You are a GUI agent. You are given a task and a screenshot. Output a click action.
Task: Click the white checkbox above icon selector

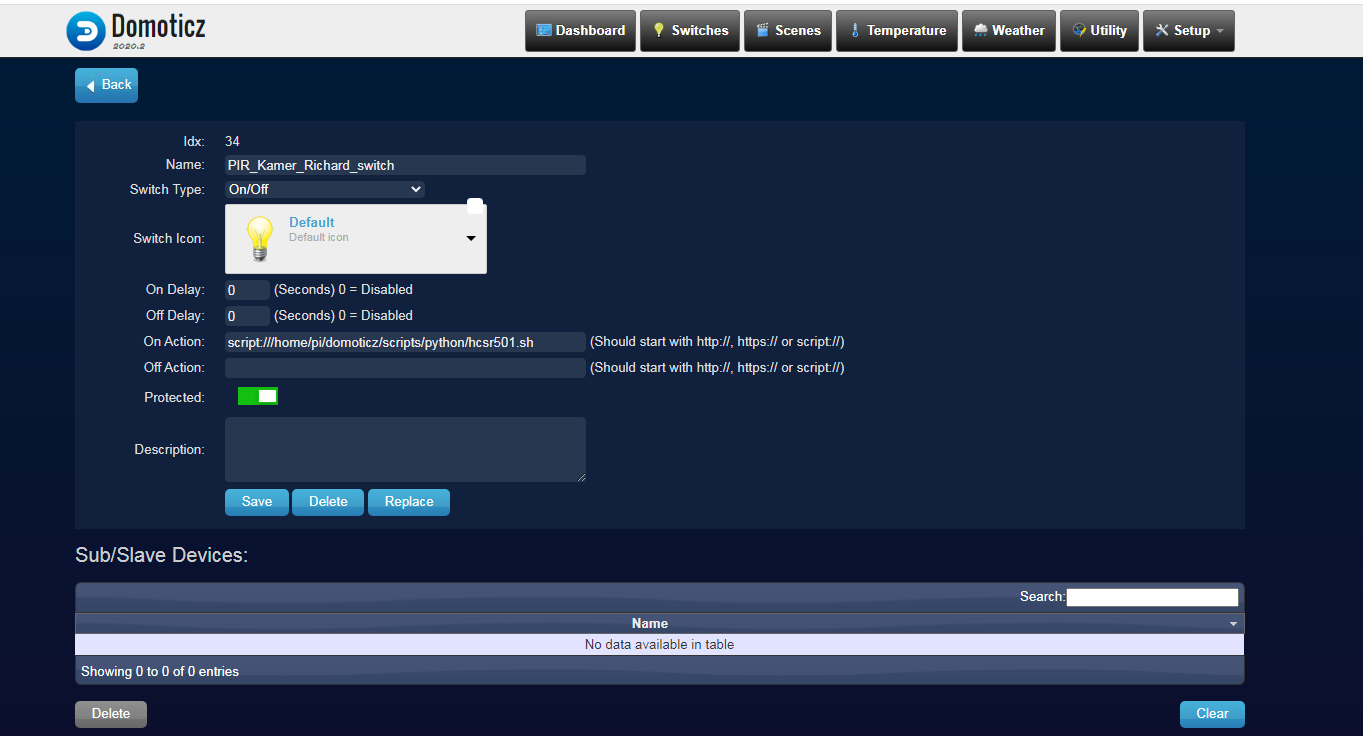click(x=475, y=206)
